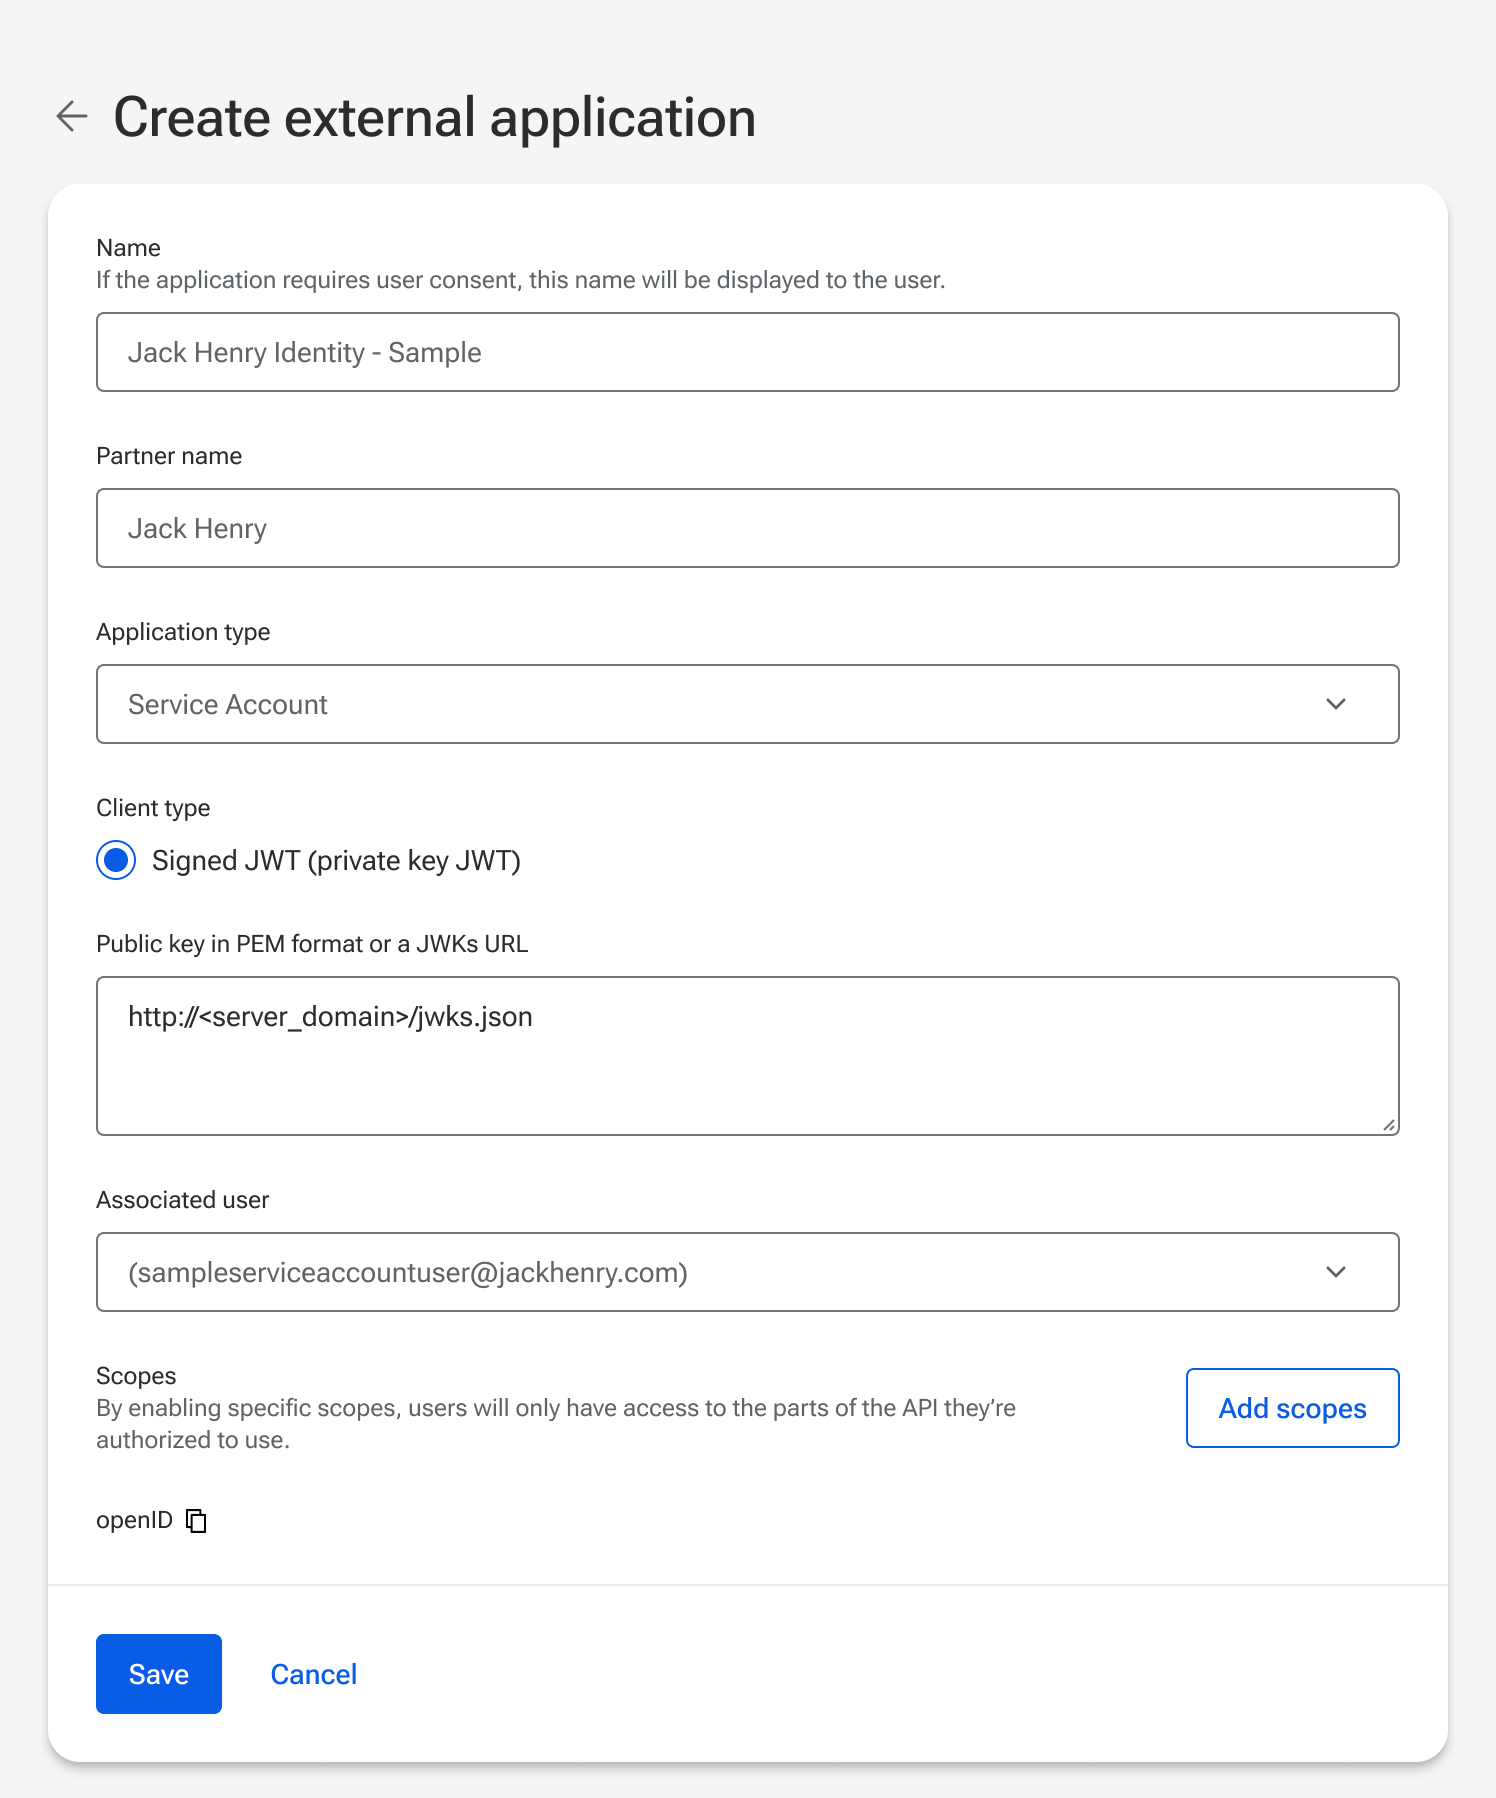Focus the Name input field
This screenshot has width=1496, height=1798.
tap(748, 352)
